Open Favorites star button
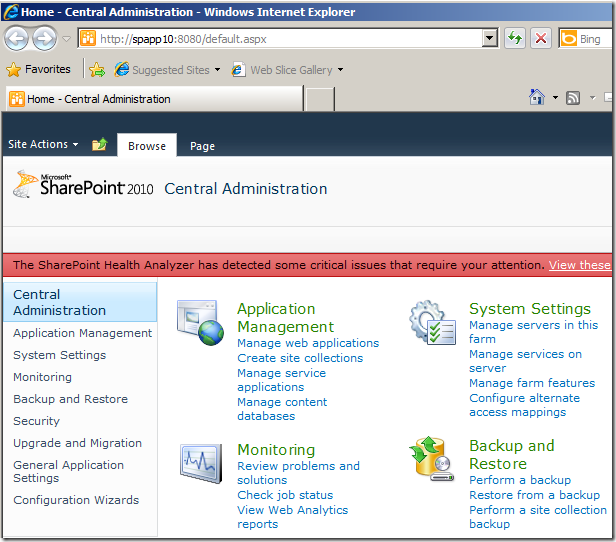Screen dimensions: 616x542 [39, 70]
